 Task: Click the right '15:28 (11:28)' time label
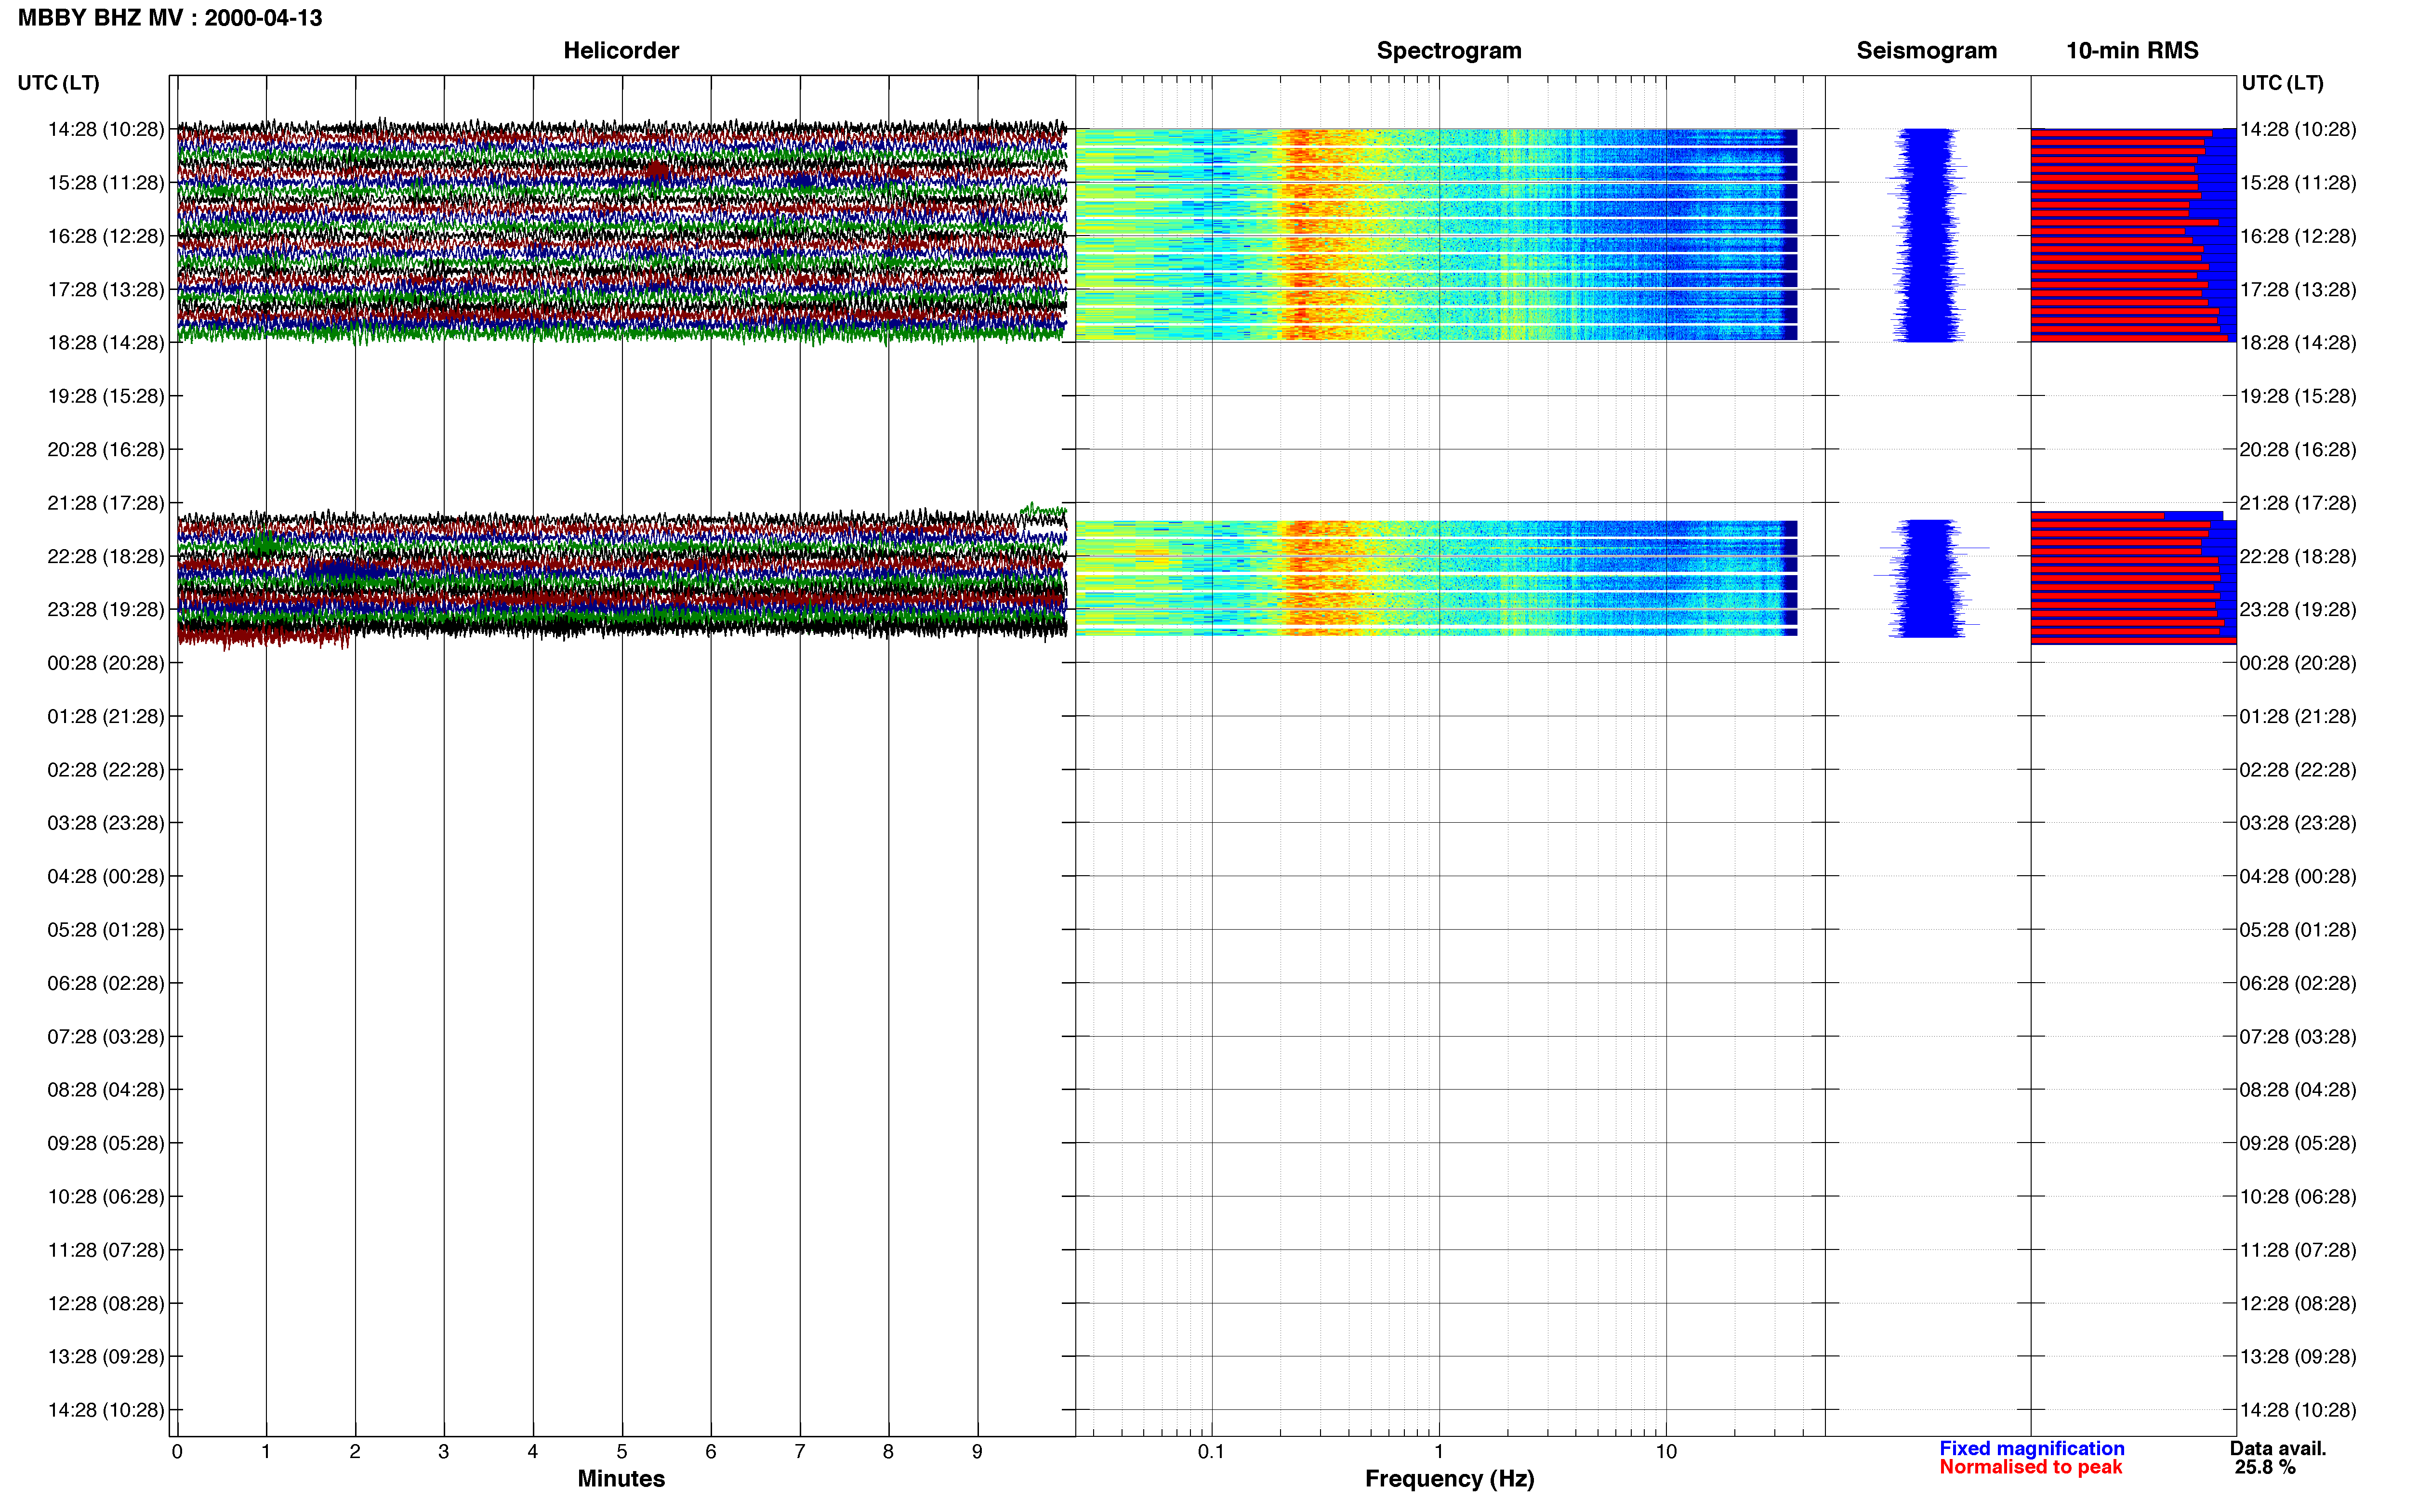point(2298,183)
